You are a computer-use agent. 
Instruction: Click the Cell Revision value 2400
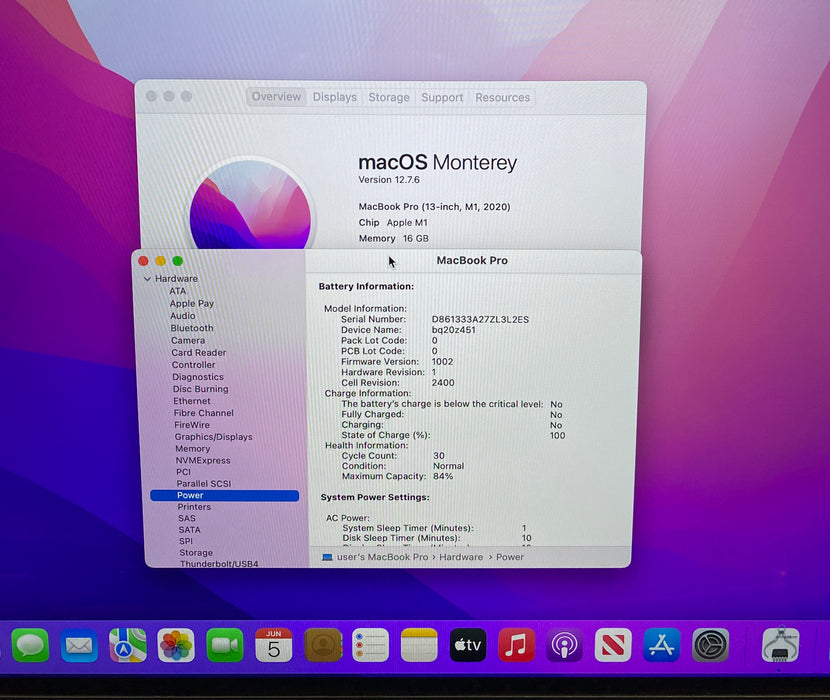(x=443, y=383)
